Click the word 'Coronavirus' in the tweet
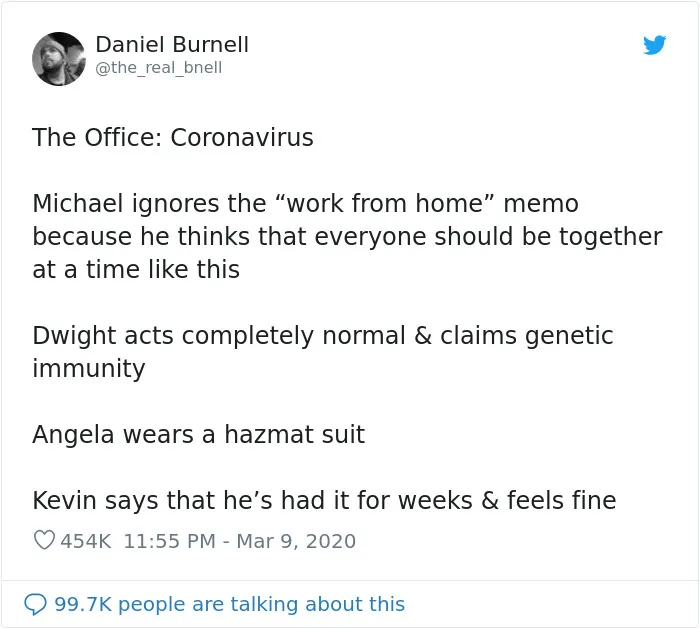 [x=242, y=137]
